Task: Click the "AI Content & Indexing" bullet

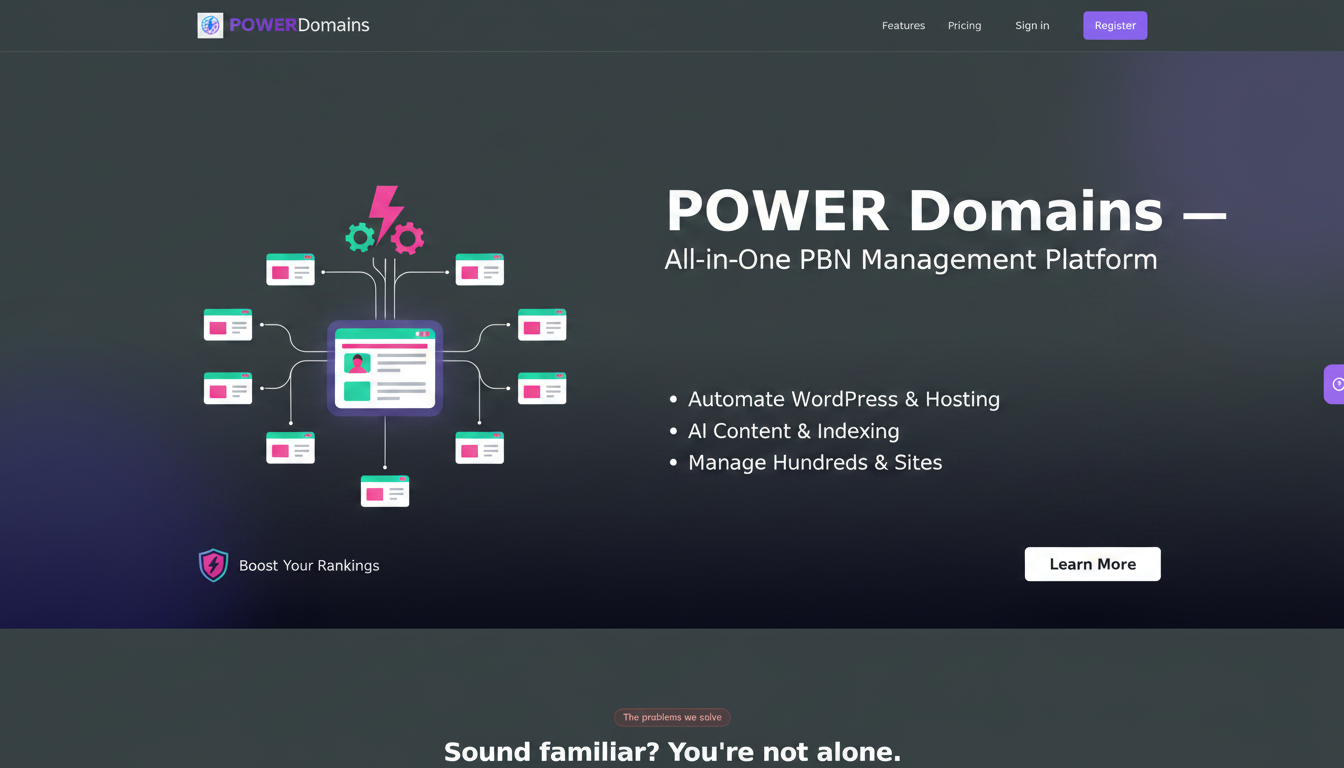Action: tap(794, 431)
